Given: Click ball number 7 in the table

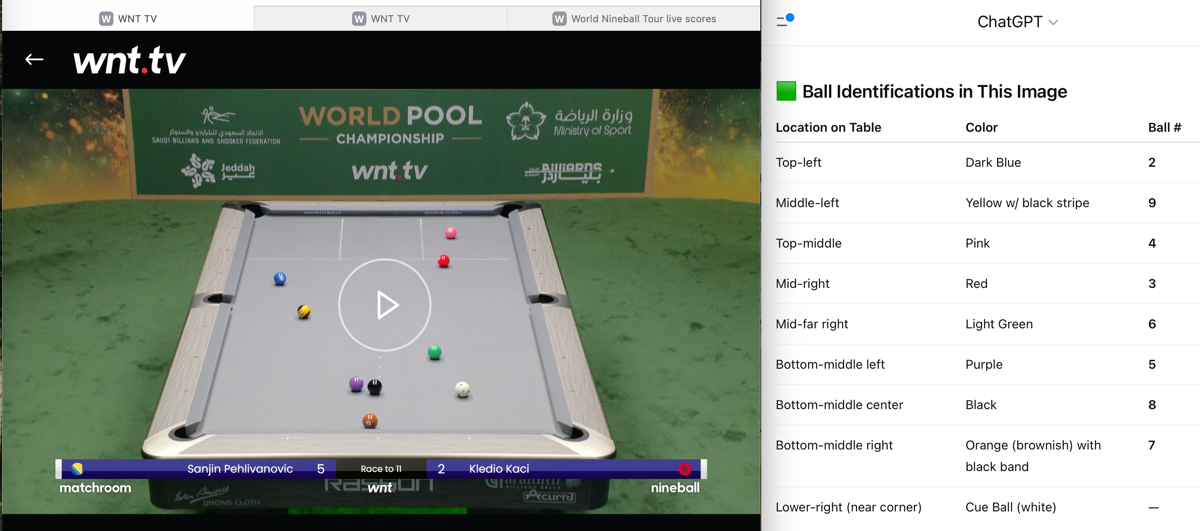Looking at the screenshot, I should (1152, 445).
